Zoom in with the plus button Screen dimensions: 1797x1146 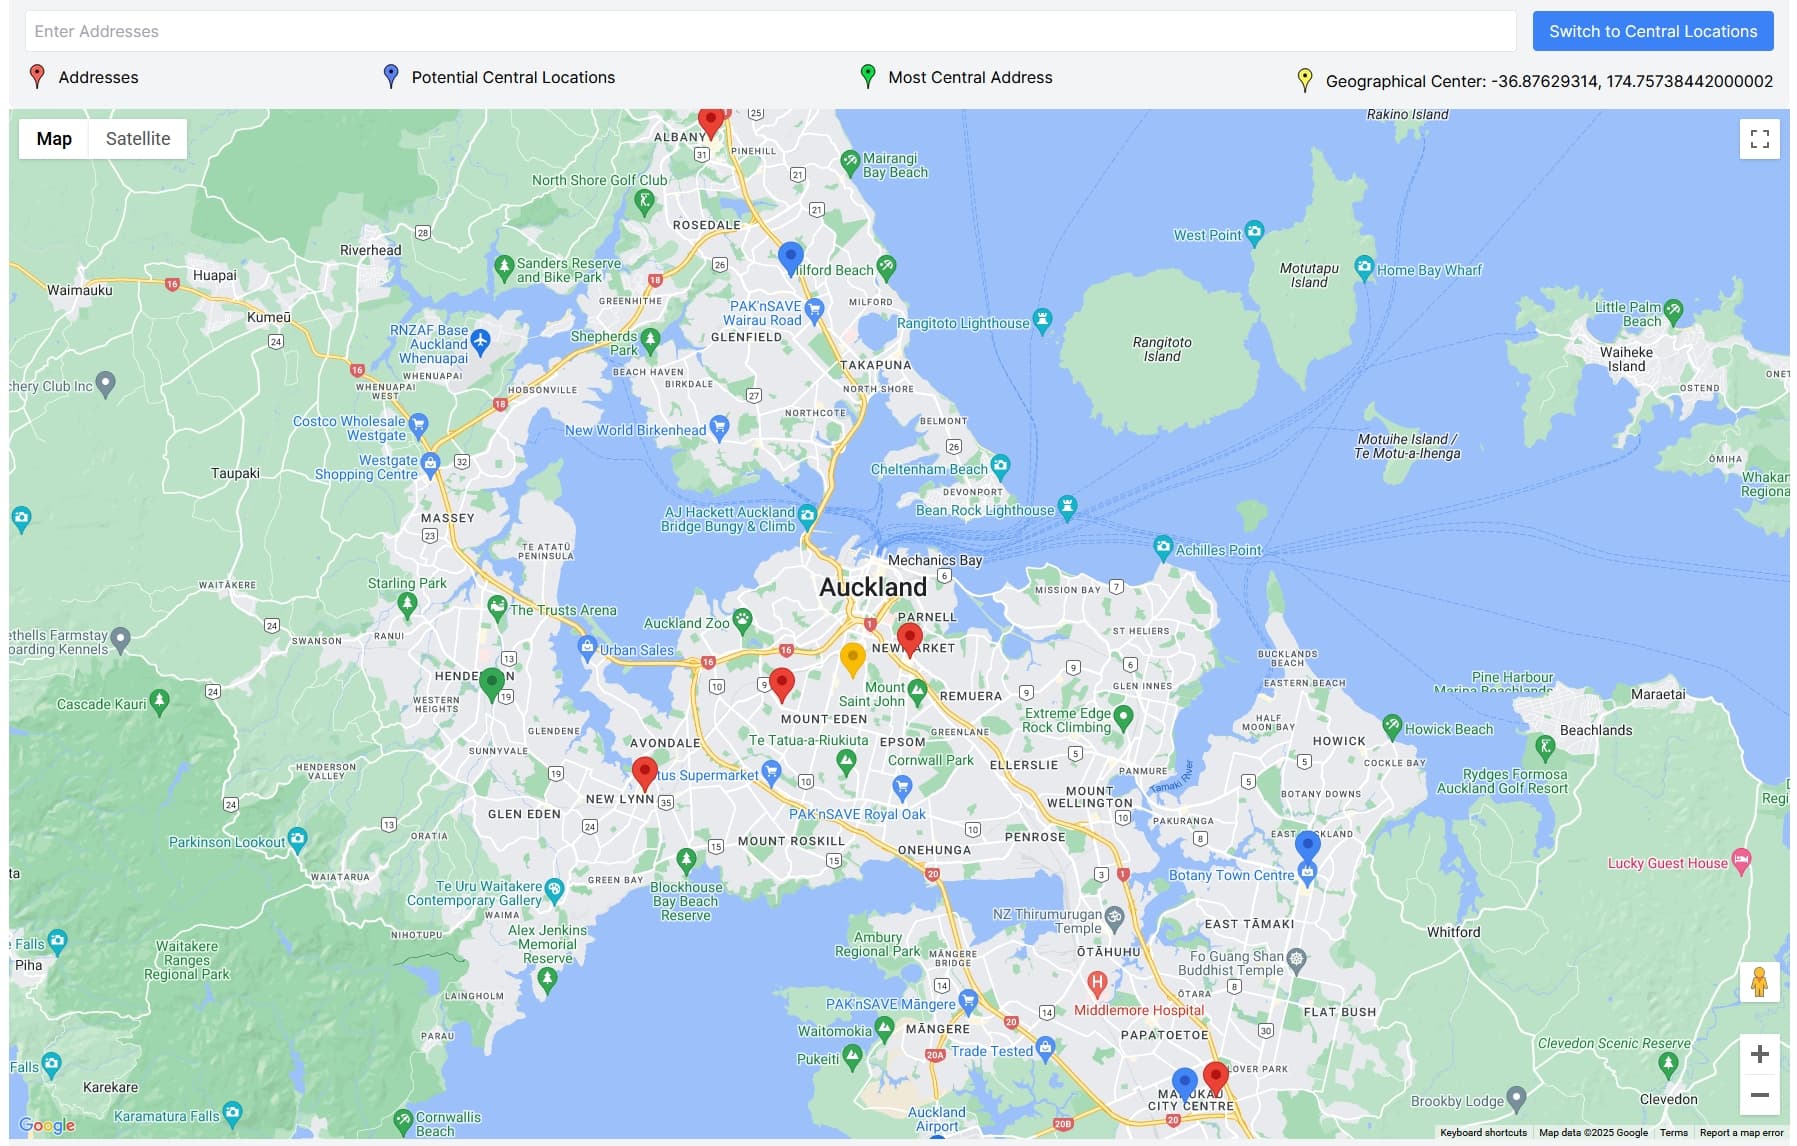(1759, 1054)
